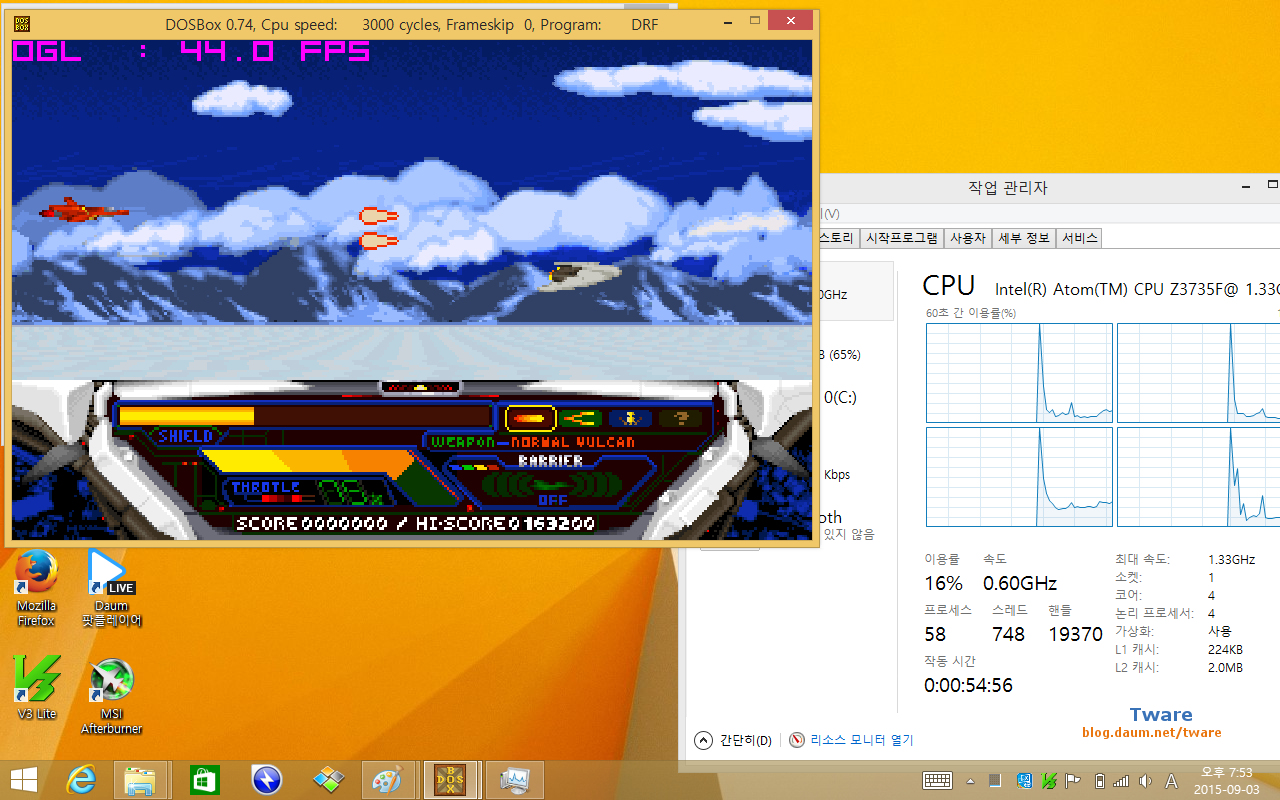This screenshot has width=1280, height=800.
Task: Click the process count 58
Action: pos(935,634)
